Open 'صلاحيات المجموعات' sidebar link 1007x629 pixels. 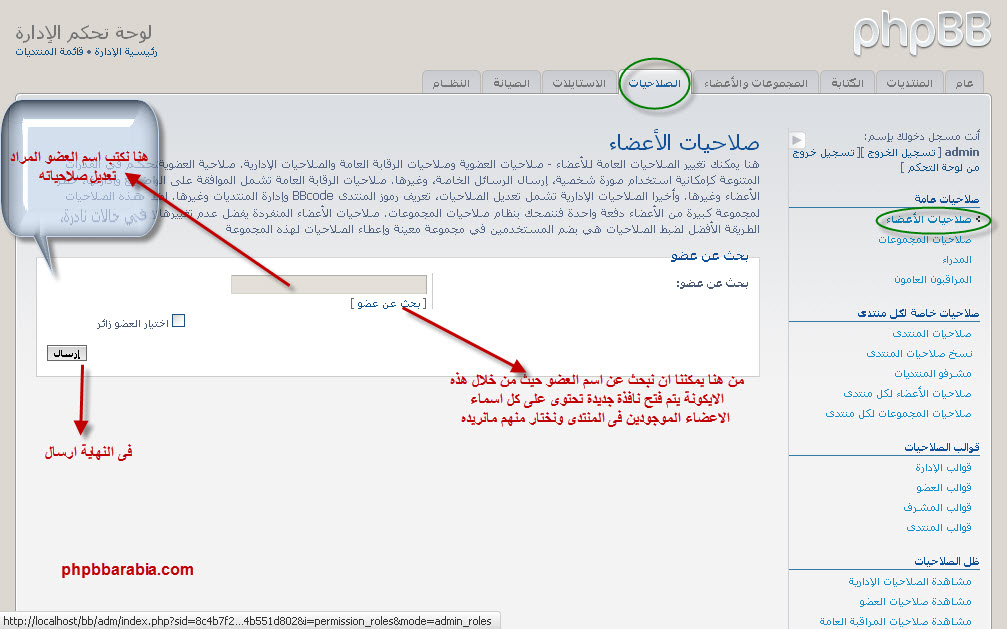[925, 240]
